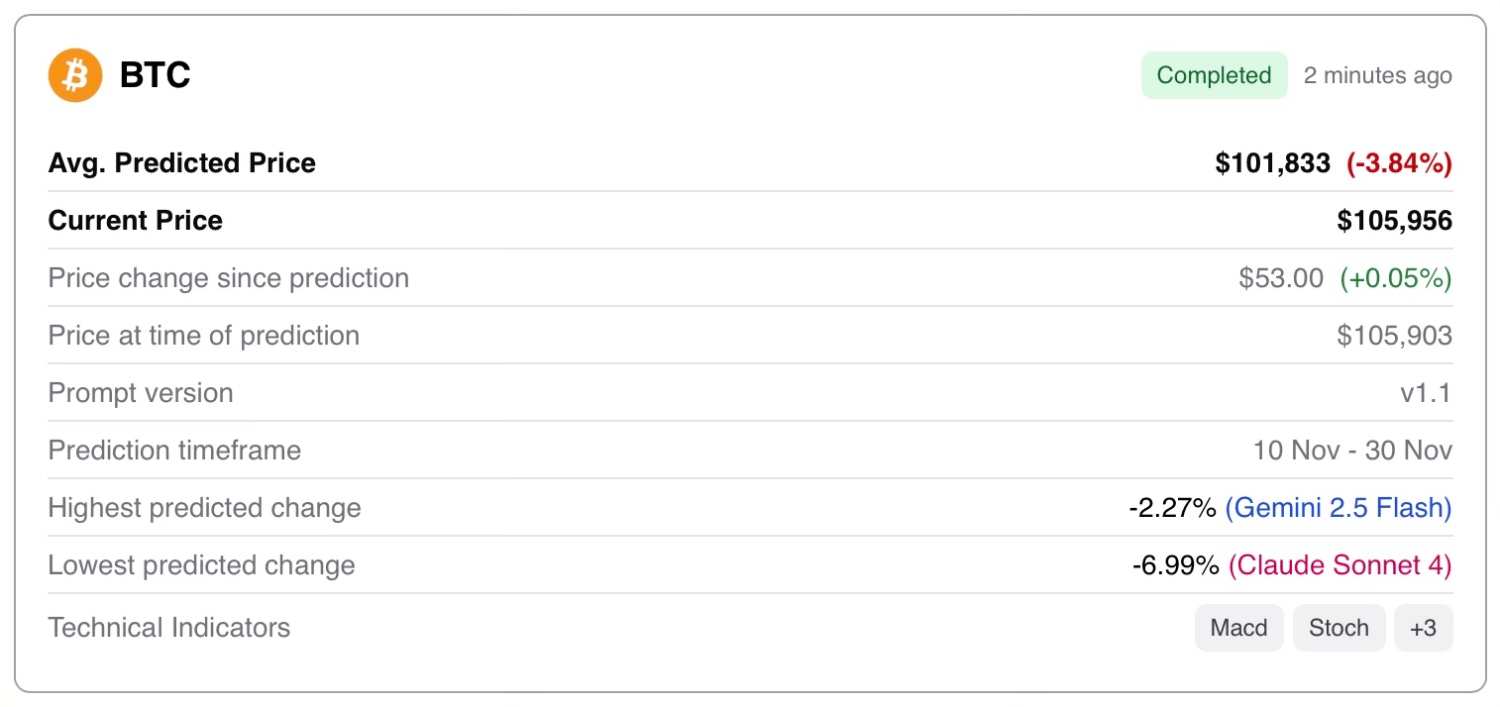Click the green Completed status badge
The width and height of the screenshot is (1500, 707).
click(x=1214, y=75)
